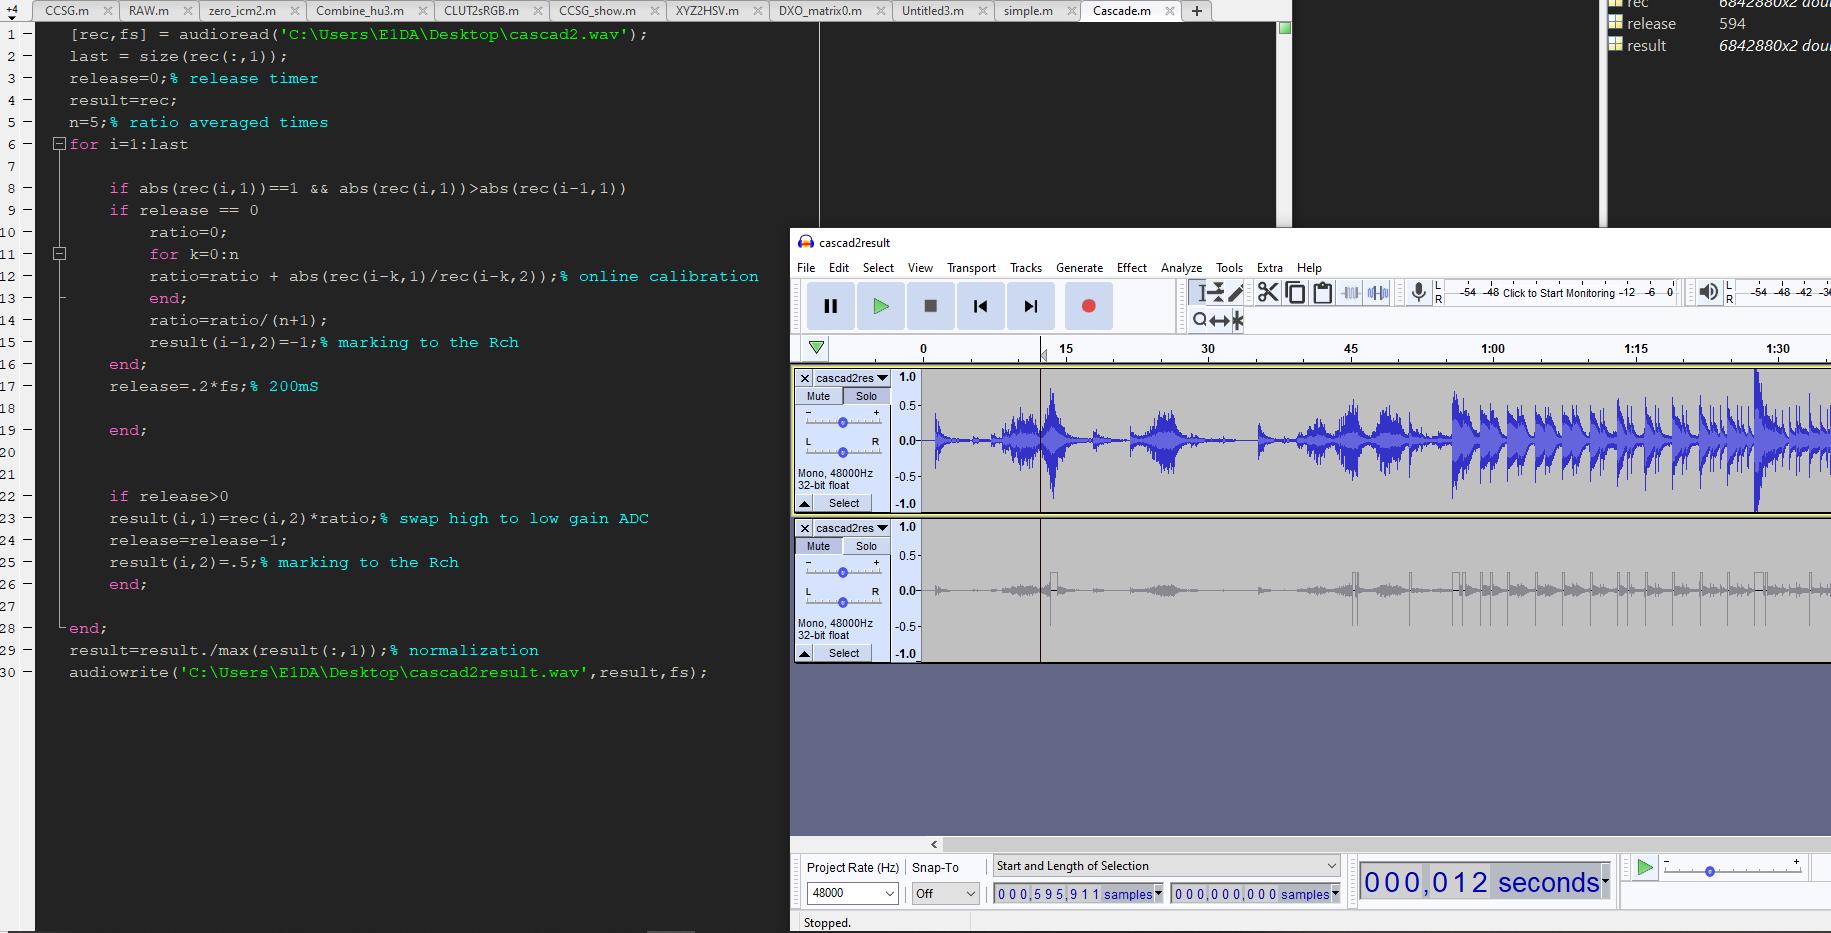Click the 1:00 mark on the timeline
The image size is (1831, 933).
[x=1492, y=349]
